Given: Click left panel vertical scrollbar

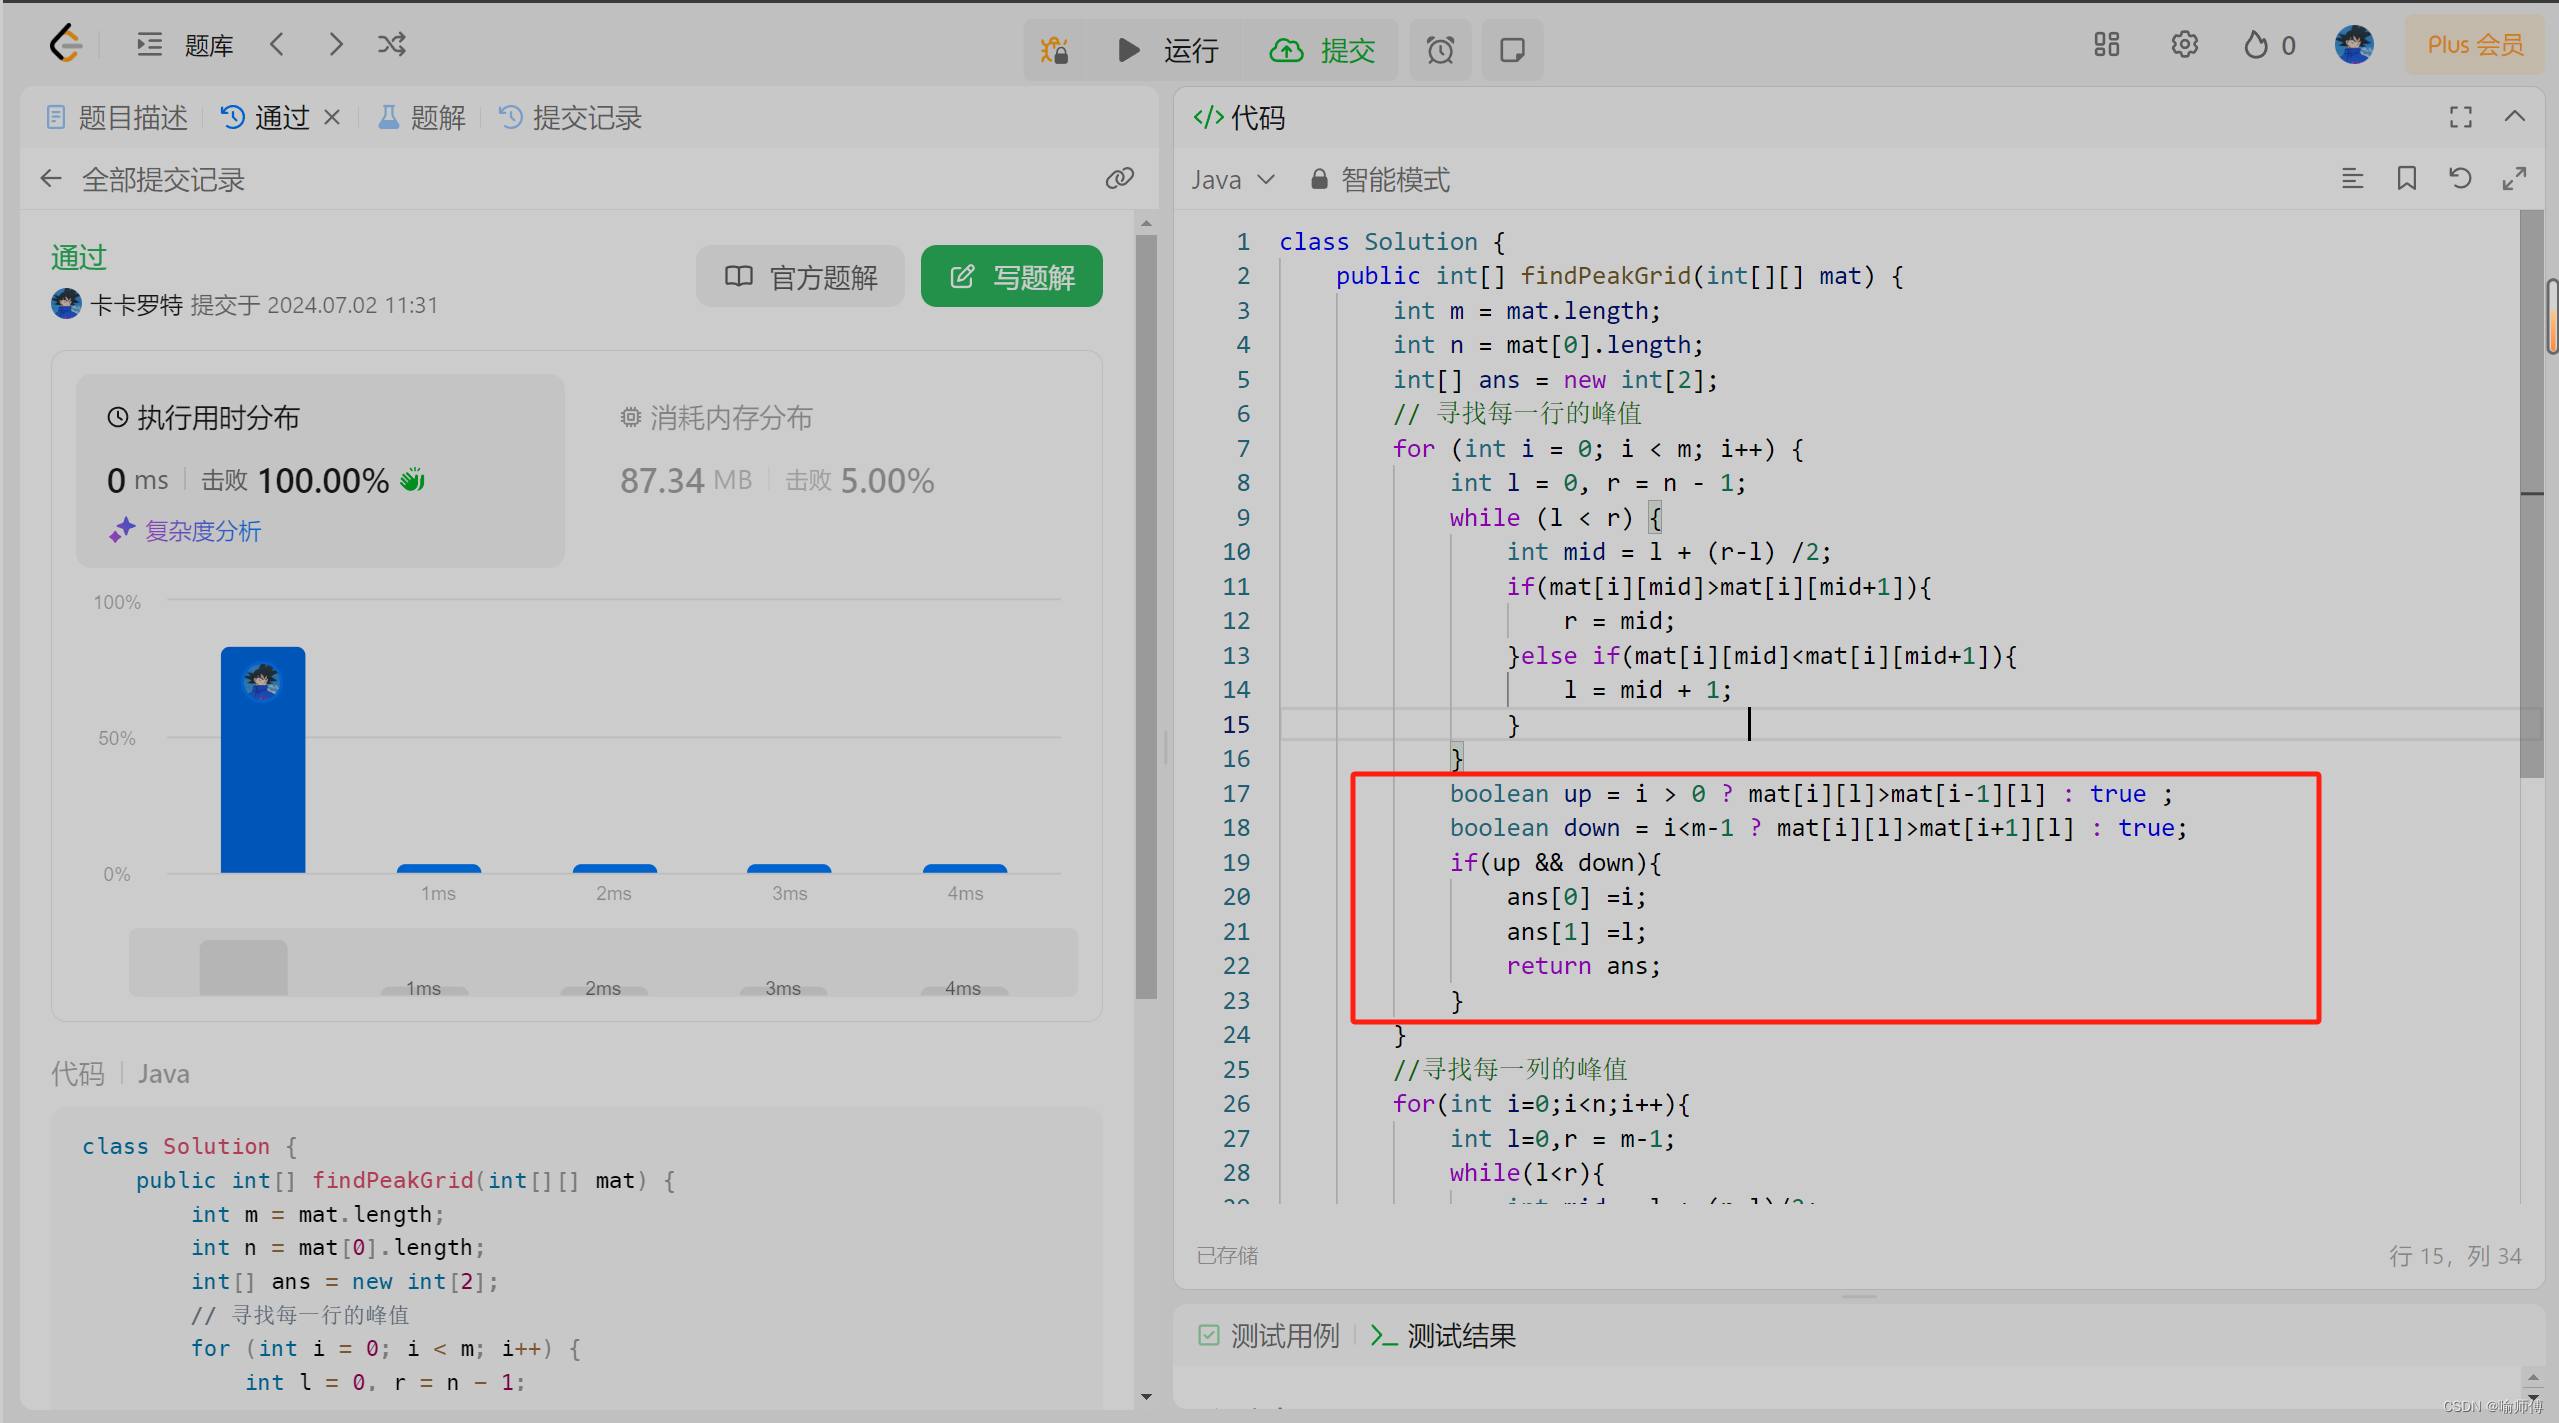Looking at the screenshot, I should pos(1146,615).
